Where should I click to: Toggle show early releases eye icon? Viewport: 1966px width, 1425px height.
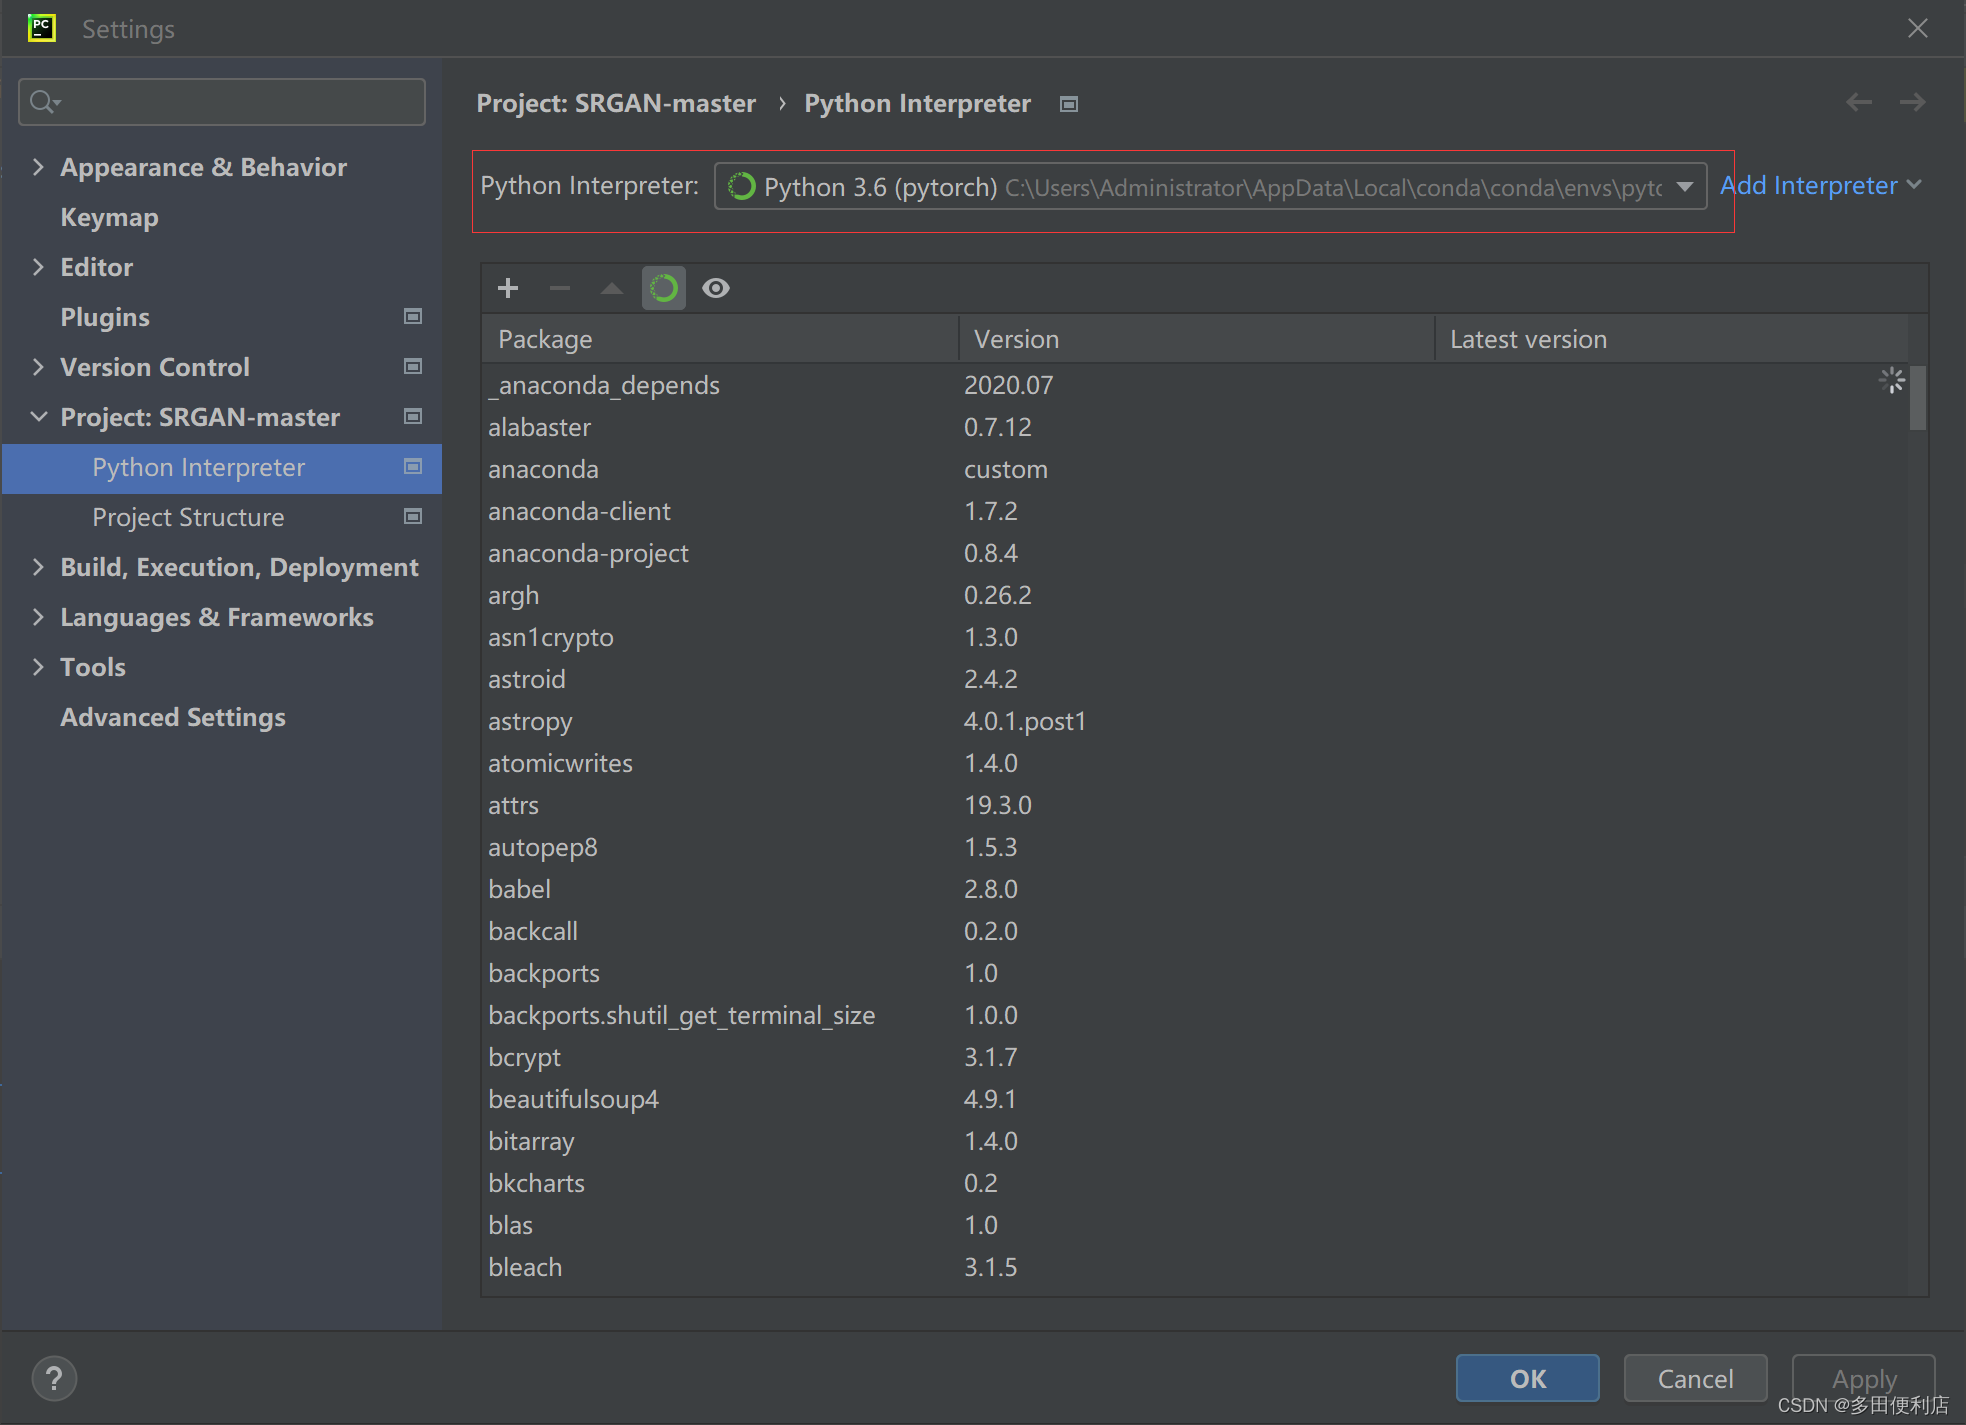coord(716,288)
